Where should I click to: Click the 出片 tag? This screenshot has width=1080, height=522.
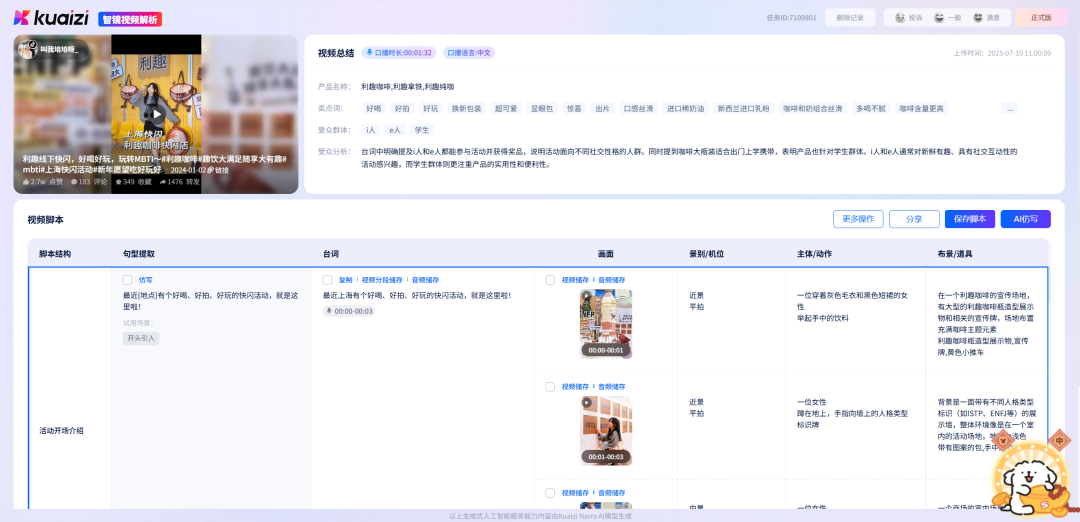(602, 109)
